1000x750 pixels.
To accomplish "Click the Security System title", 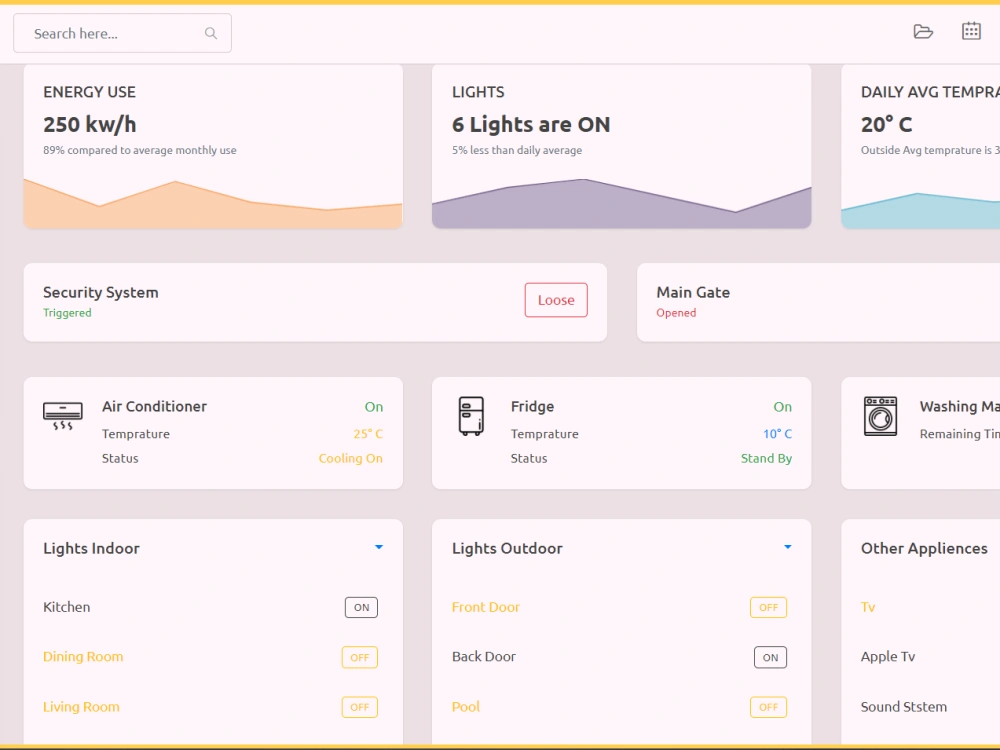I will point(101,293).
